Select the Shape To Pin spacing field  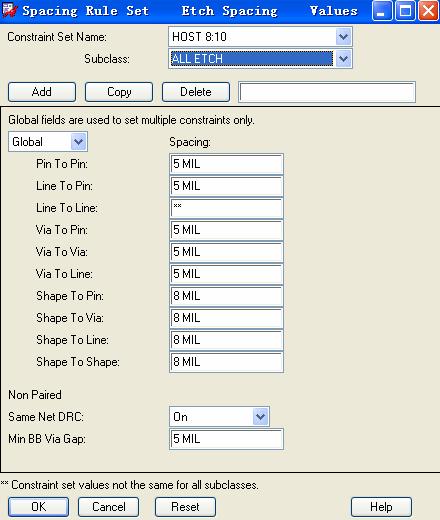(226, 296)
